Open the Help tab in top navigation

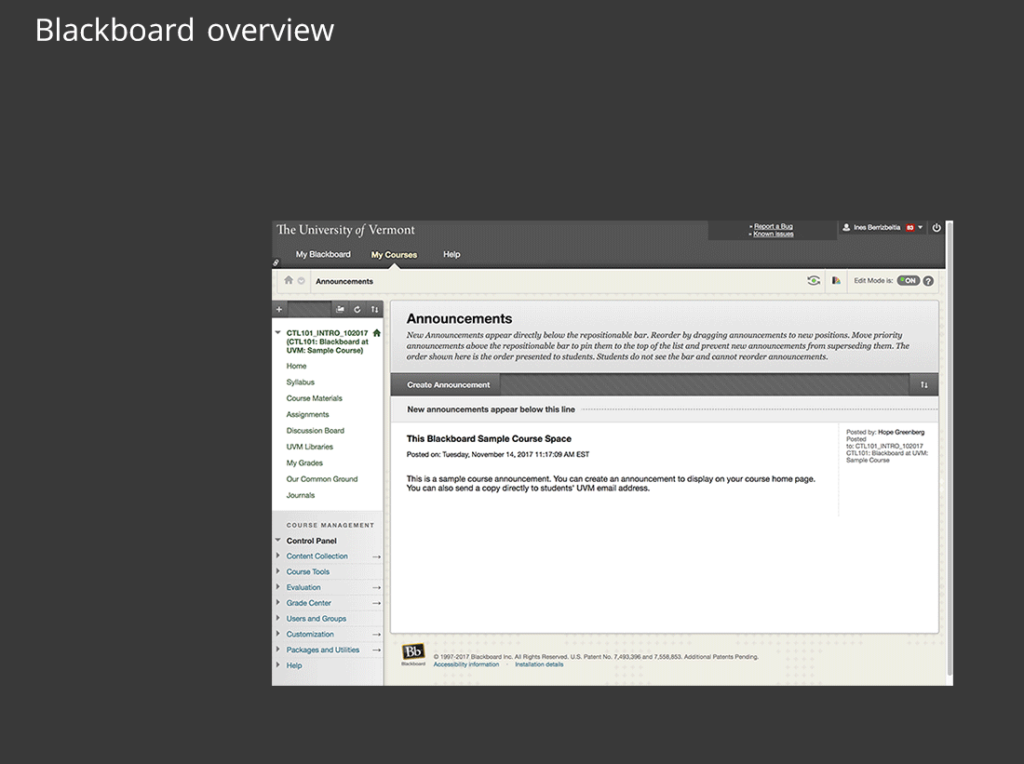(451, 254)
